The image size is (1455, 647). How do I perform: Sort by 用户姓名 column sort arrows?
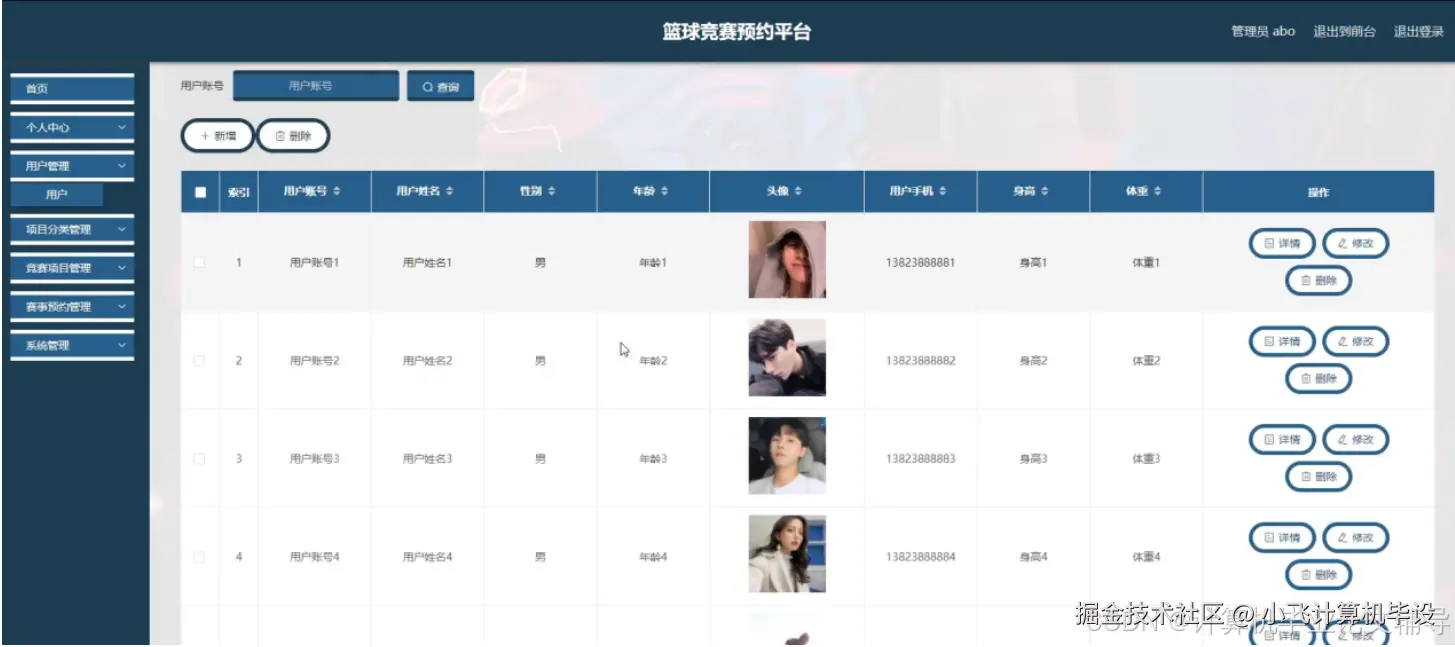[450, 191]
